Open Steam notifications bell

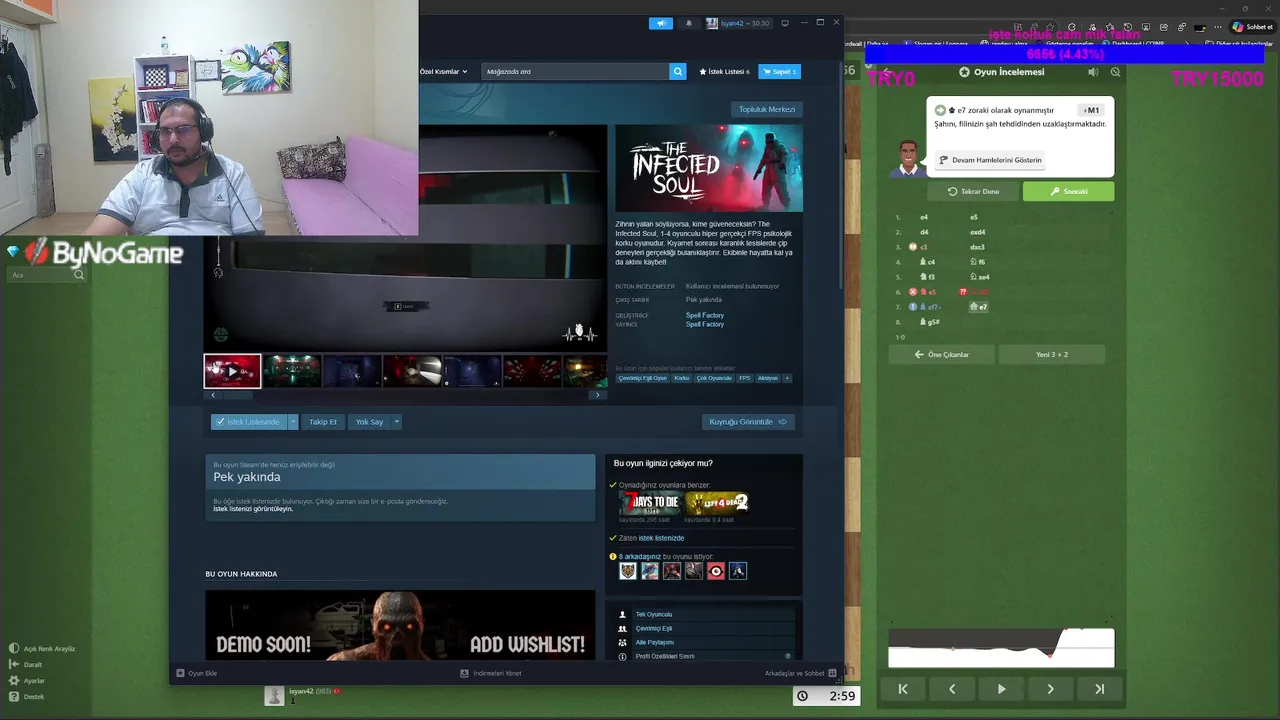point(688,23)
